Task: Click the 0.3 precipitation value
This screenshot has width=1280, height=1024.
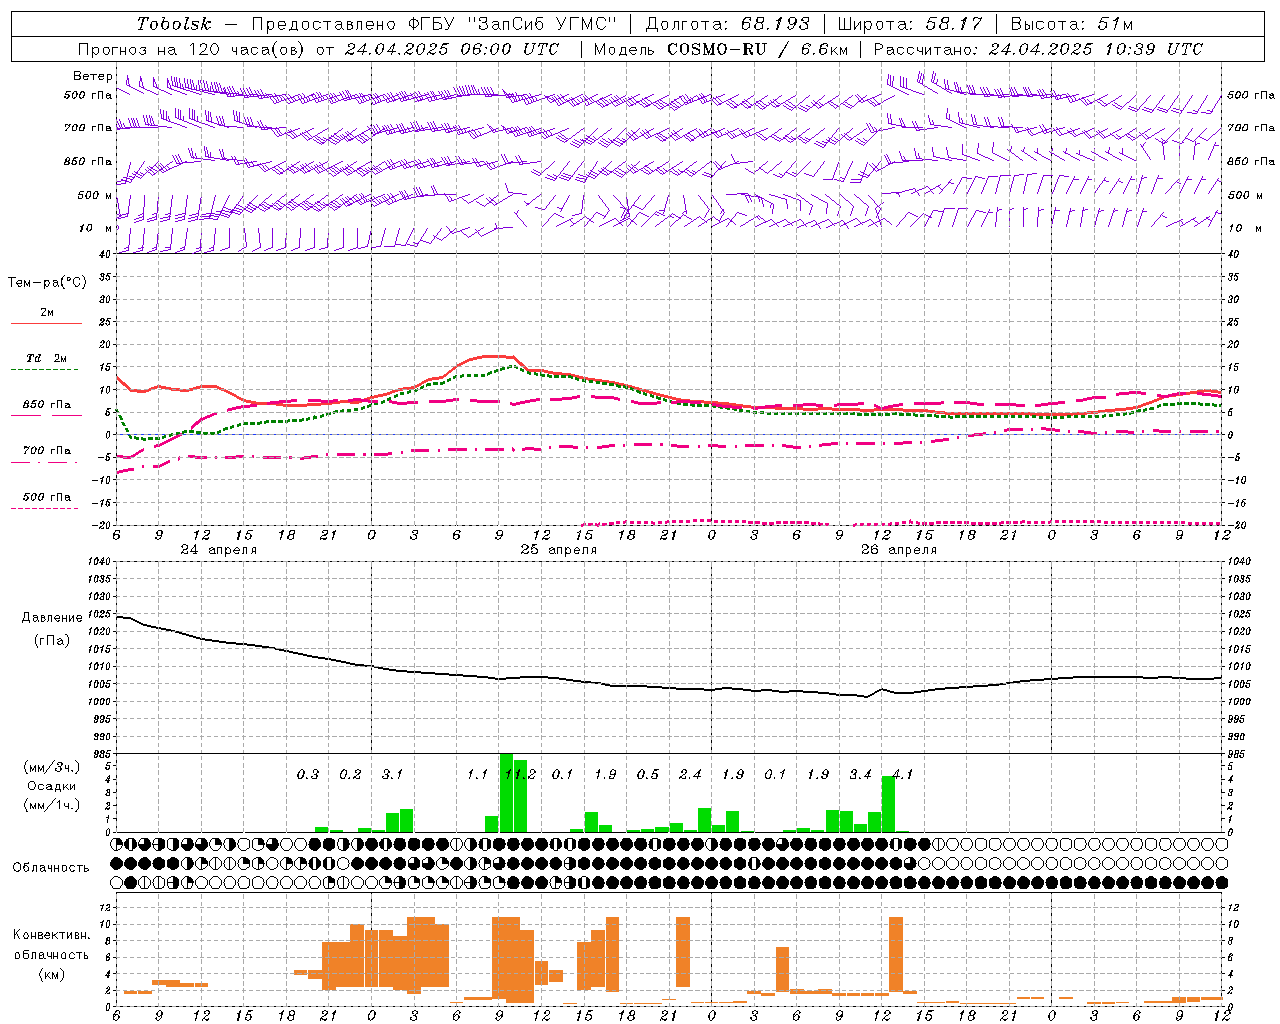Action: click(x=308, y=774)
